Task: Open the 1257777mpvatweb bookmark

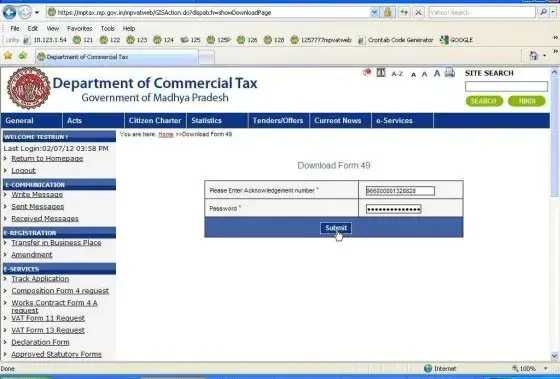Action: [321, 40]
